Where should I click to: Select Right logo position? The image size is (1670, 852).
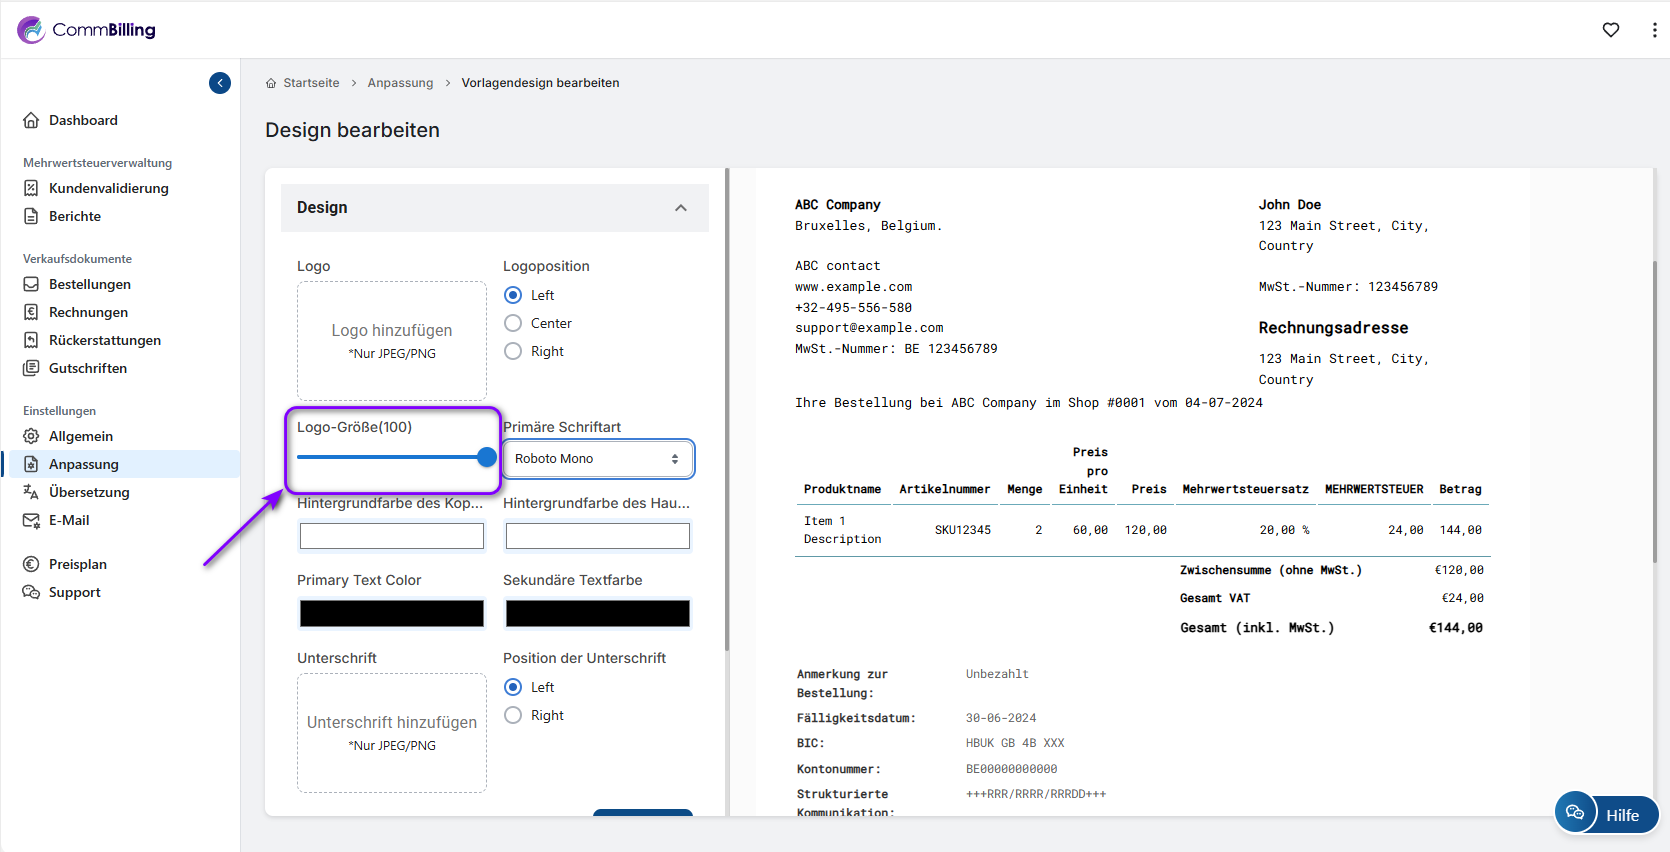[x=513, y=351]
